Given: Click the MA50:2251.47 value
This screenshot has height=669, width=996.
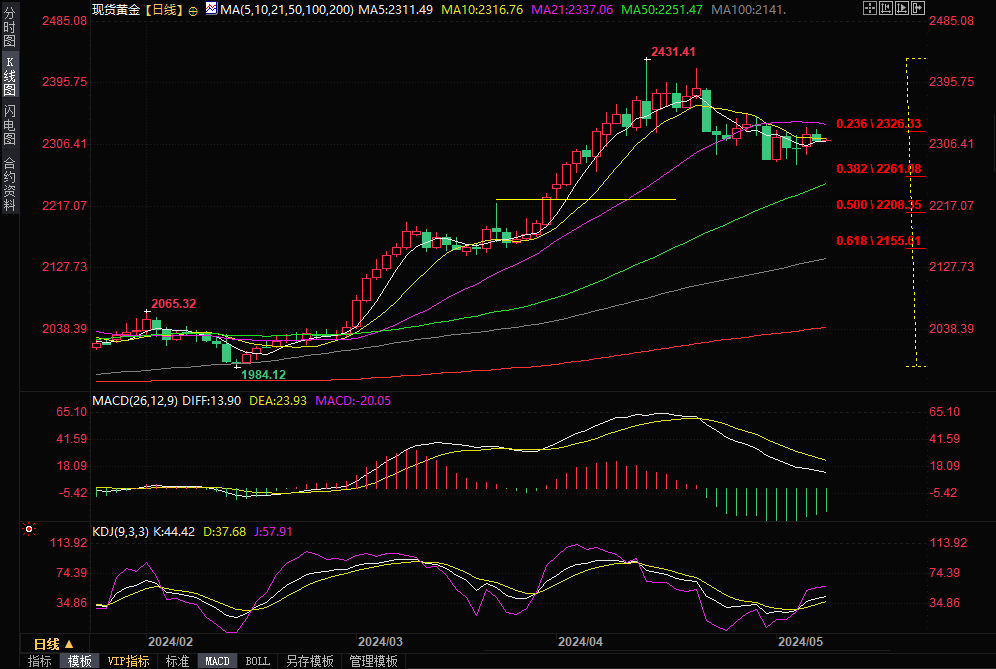Looking at the screenshot, I should [662, 10].
